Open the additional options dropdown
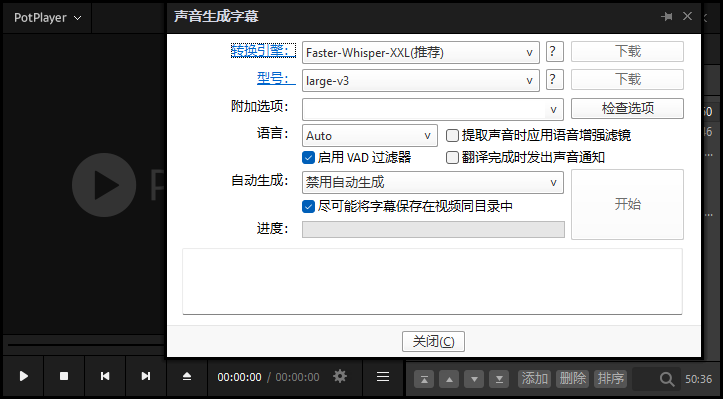 553,110
